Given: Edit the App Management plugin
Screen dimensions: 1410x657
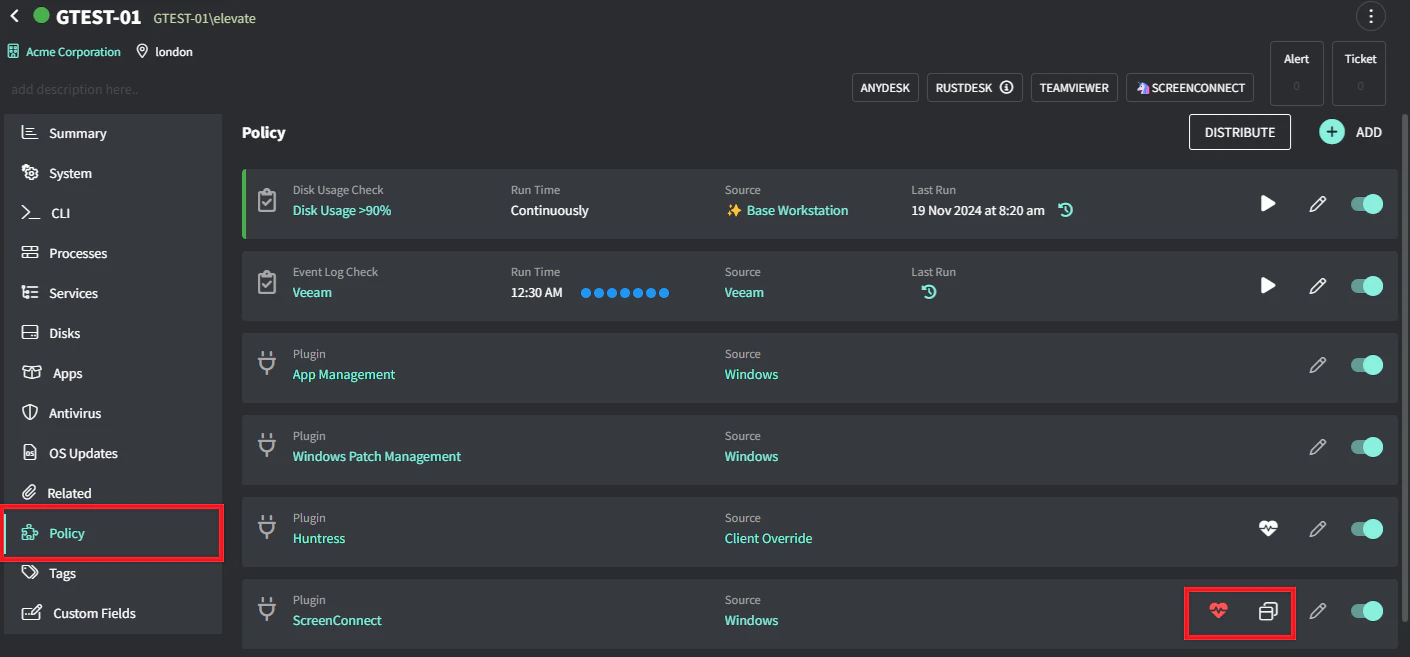Looking at the screenshot, I should coord(1318,365).
